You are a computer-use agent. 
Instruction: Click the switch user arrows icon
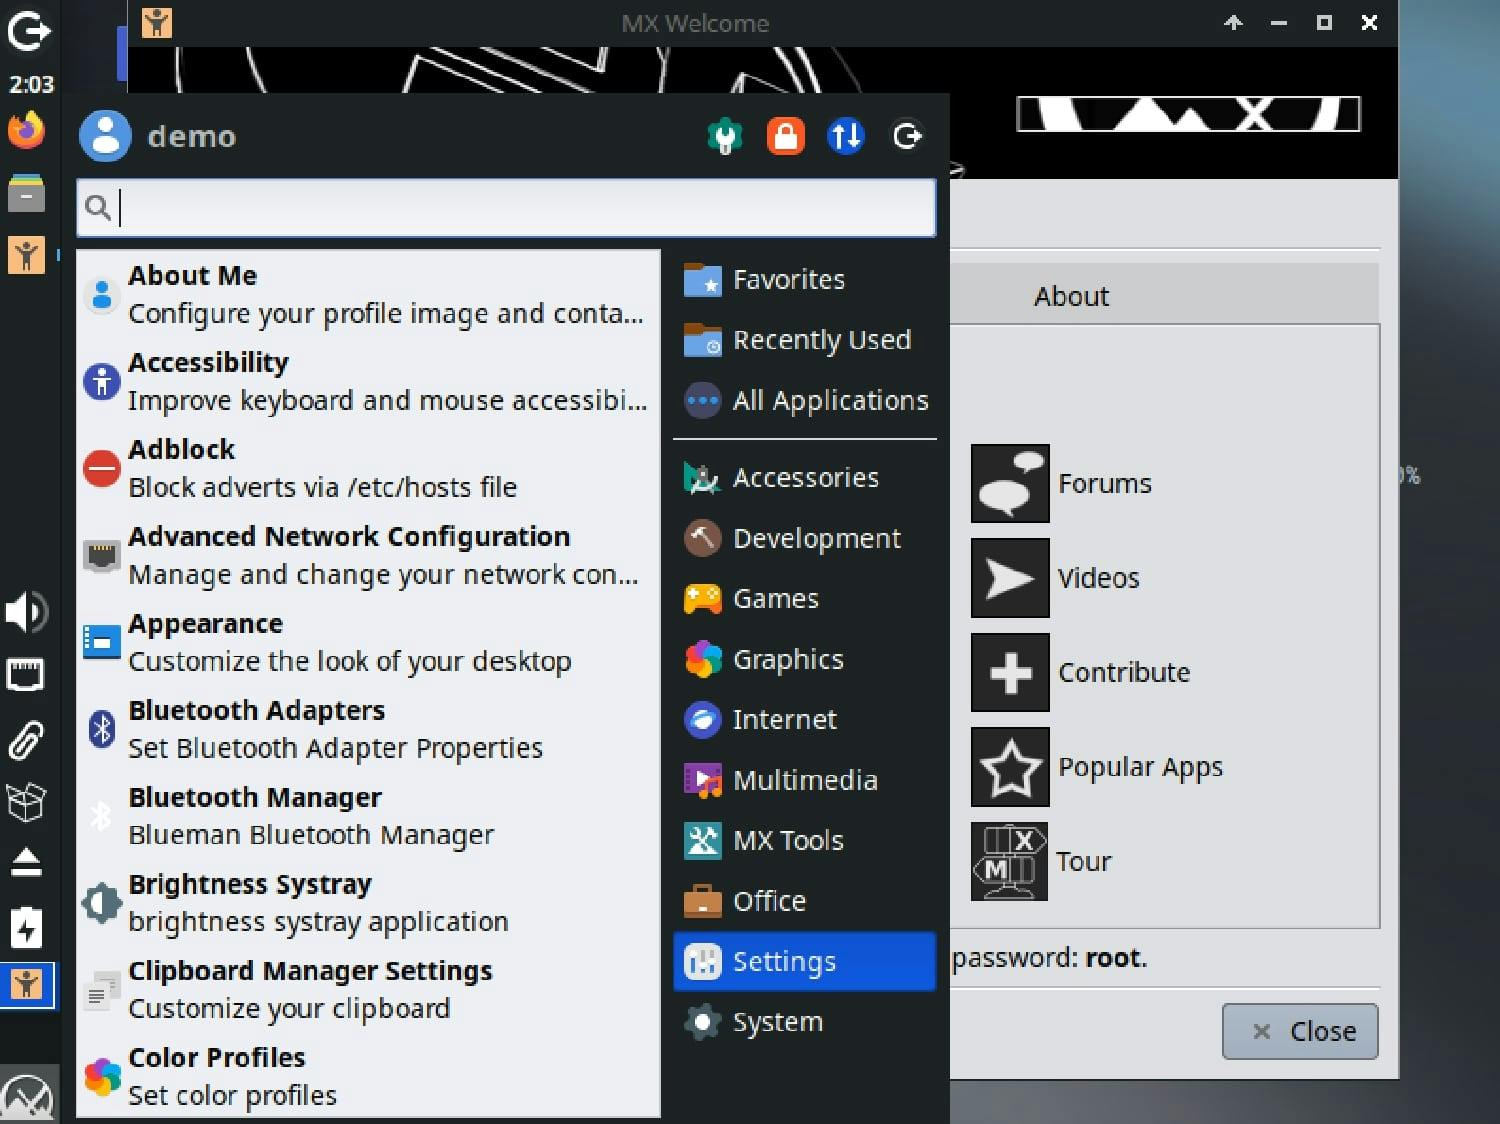click(846, 136)
